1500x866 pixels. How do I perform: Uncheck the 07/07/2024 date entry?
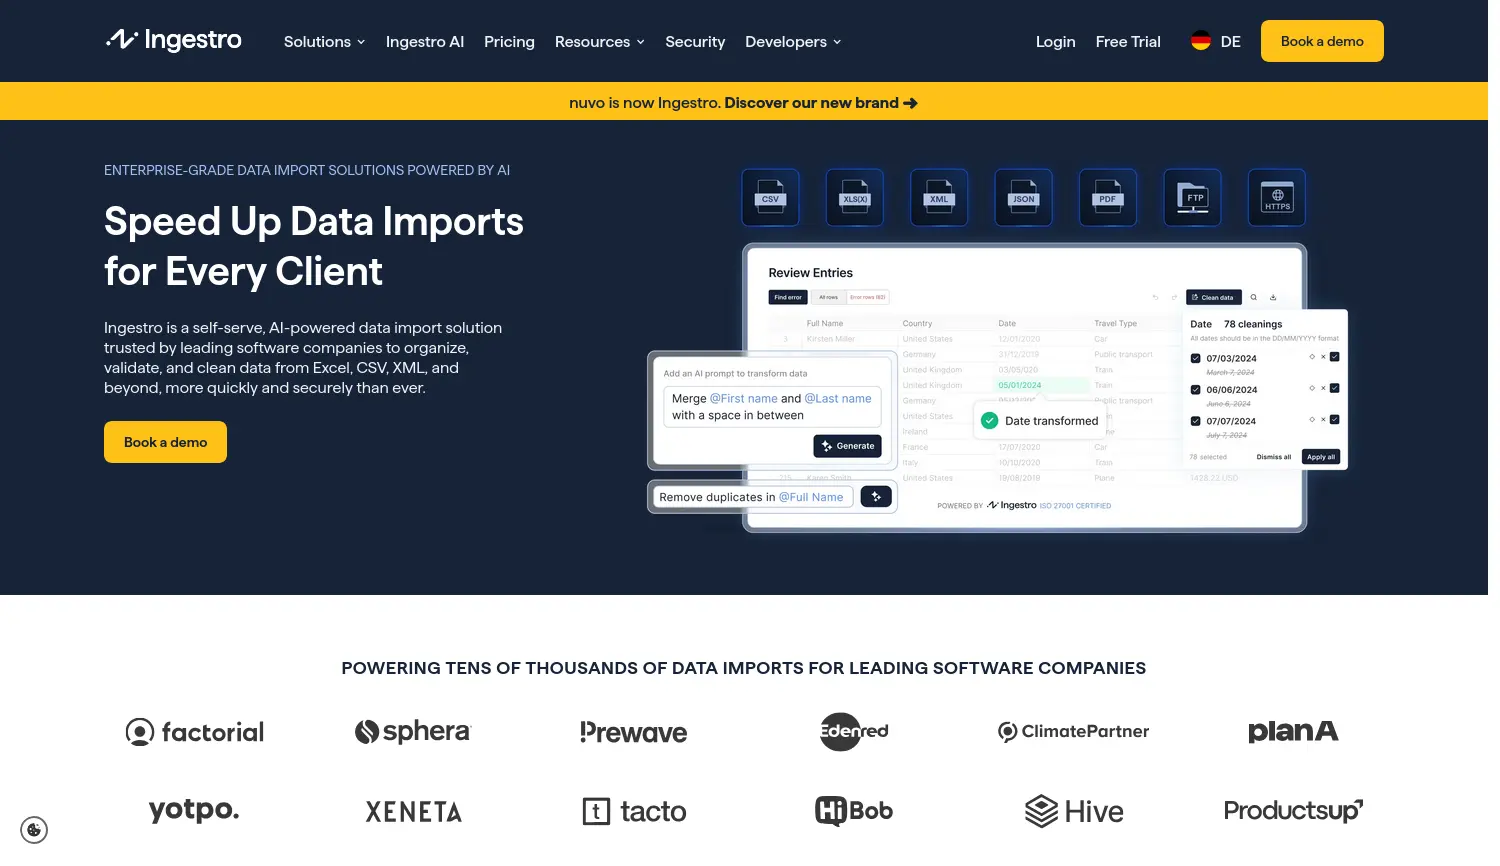coord(1196,420)
